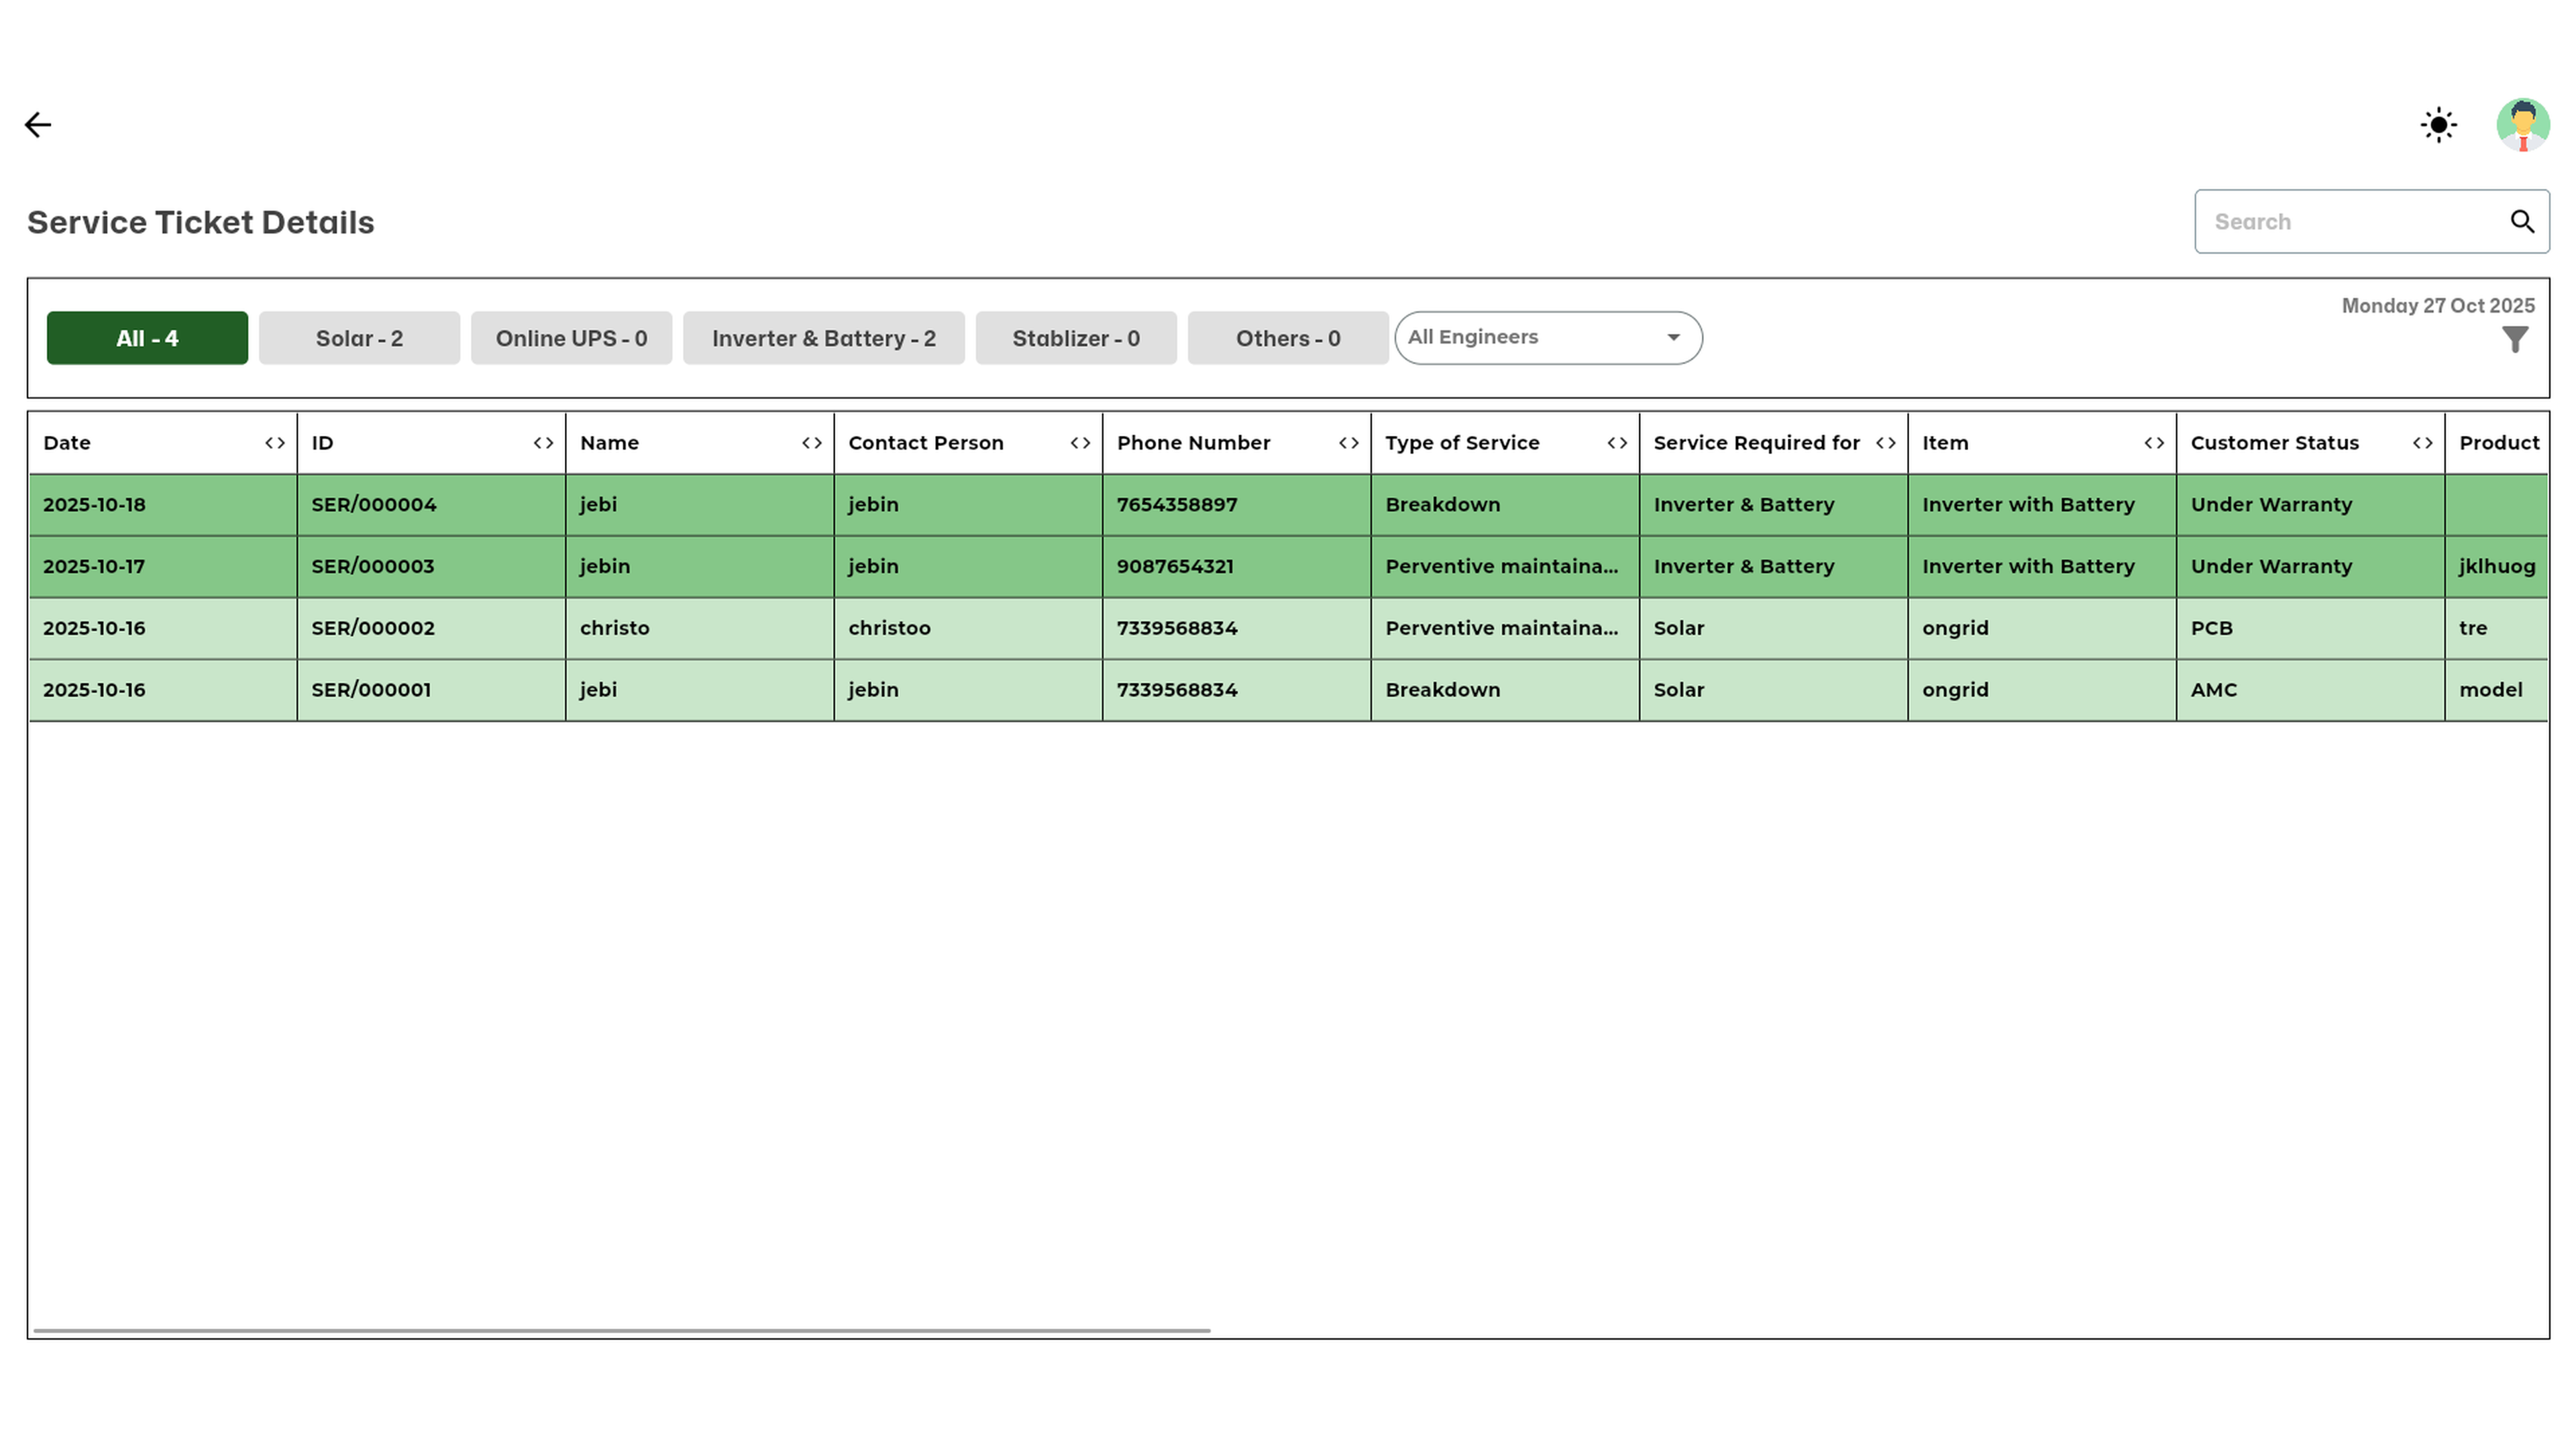Open ticket row SER/000004

pyautogui.click(x=373, y=505)
